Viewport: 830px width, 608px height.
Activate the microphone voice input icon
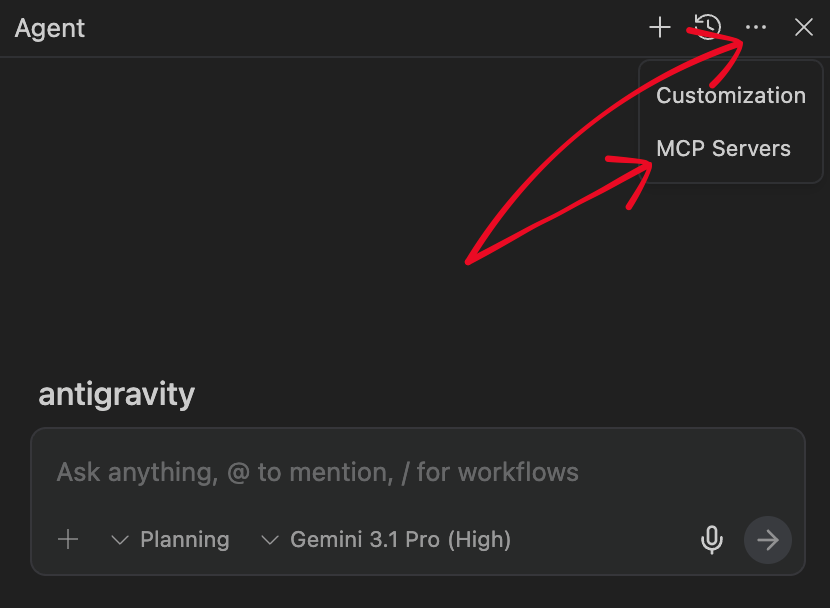coord(711,540)
